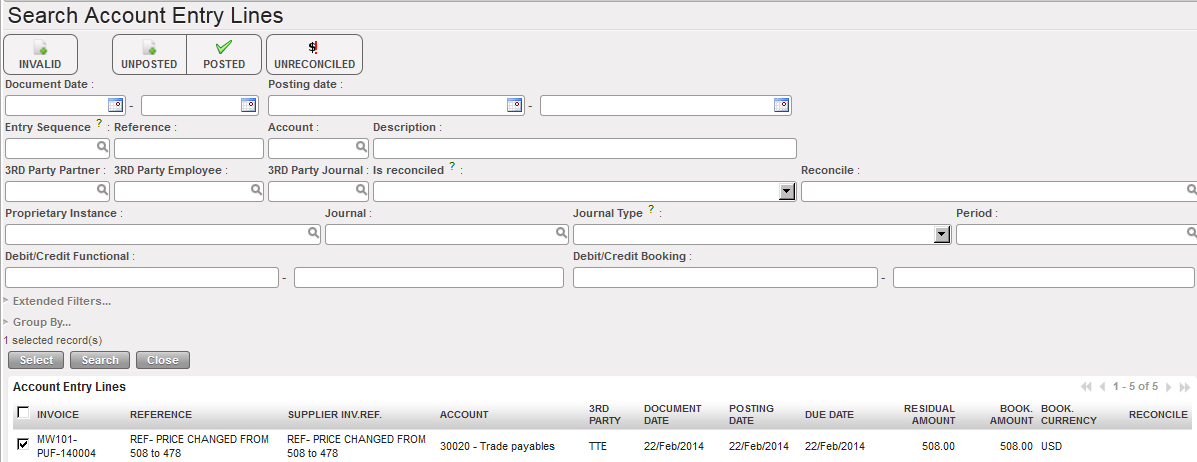Viewport: 1197px width, 462px height.
Task: Sort by SUPPLIER INV.REF. column header
Action: click(334, 415)
